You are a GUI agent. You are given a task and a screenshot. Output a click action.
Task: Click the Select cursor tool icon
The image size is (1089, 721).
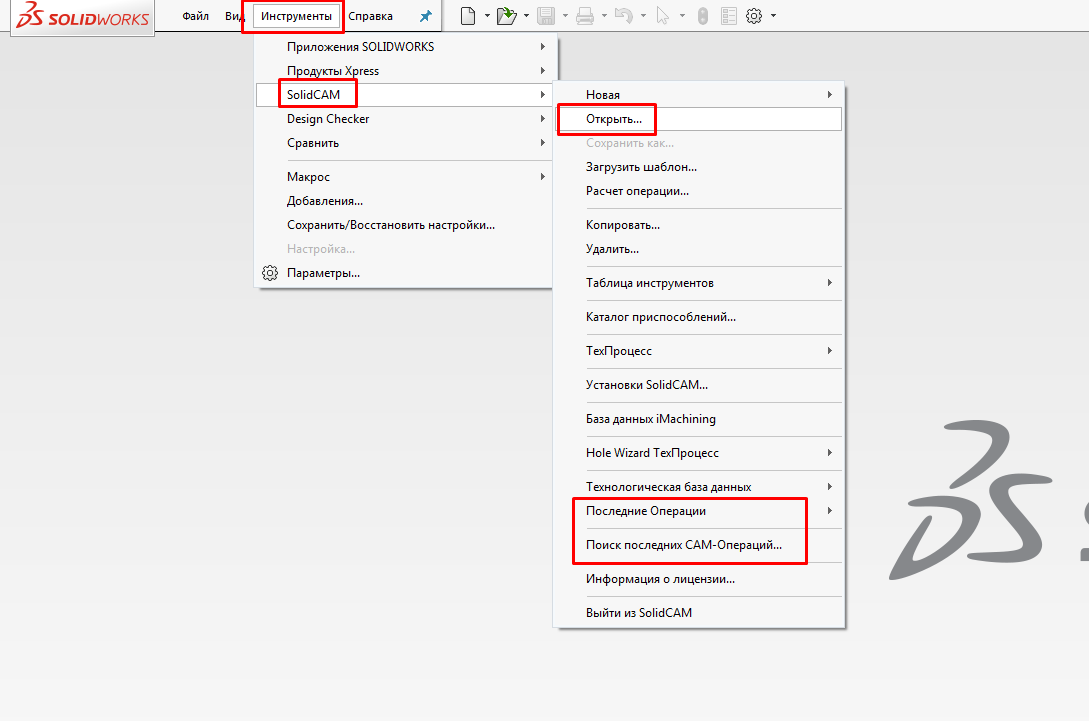click(x=663, y=15)
